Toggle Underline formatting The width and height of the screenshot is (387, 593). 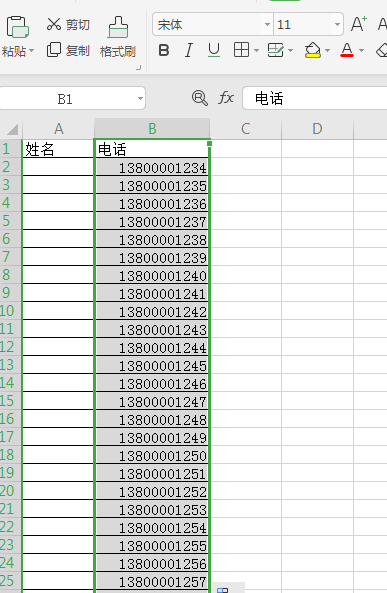click(x=214, y=50)
